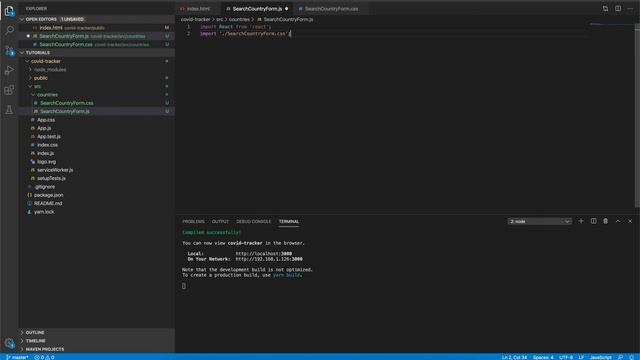The height and width of the screenshot is (360, 640).
Task: Switch to the index.html editor tab
Action: tap(198, 9)
